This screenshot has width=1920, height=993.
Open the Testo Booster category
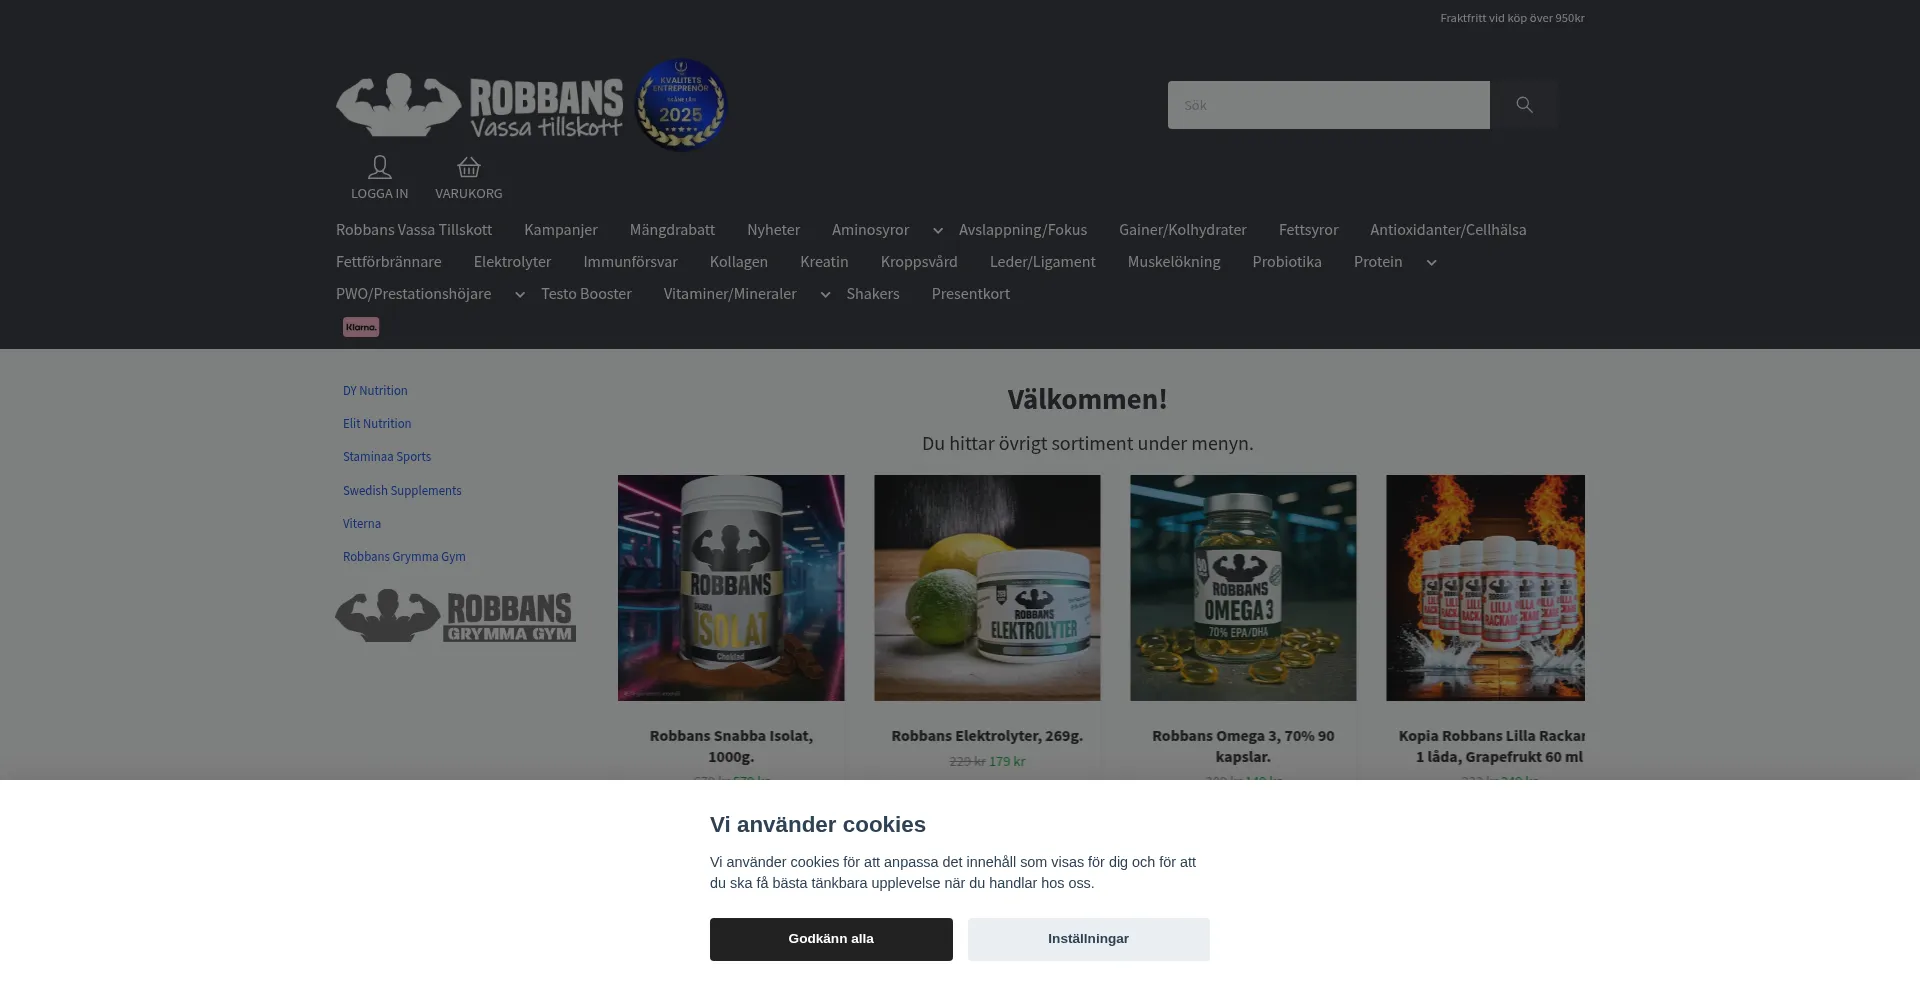586,294
